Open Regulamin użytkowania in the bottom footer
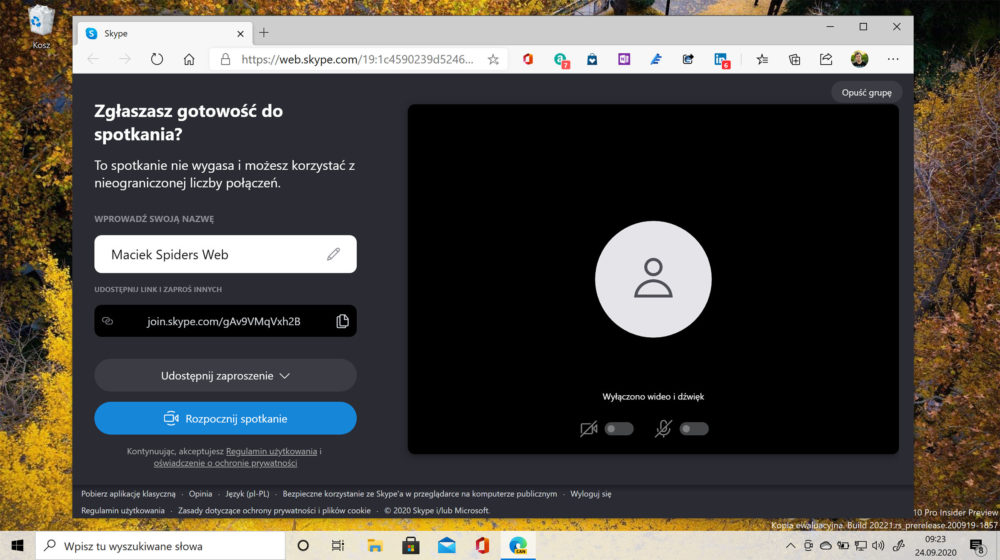Image resolution: width=1000 pixels, height=560 pixels. pos(122,510)
